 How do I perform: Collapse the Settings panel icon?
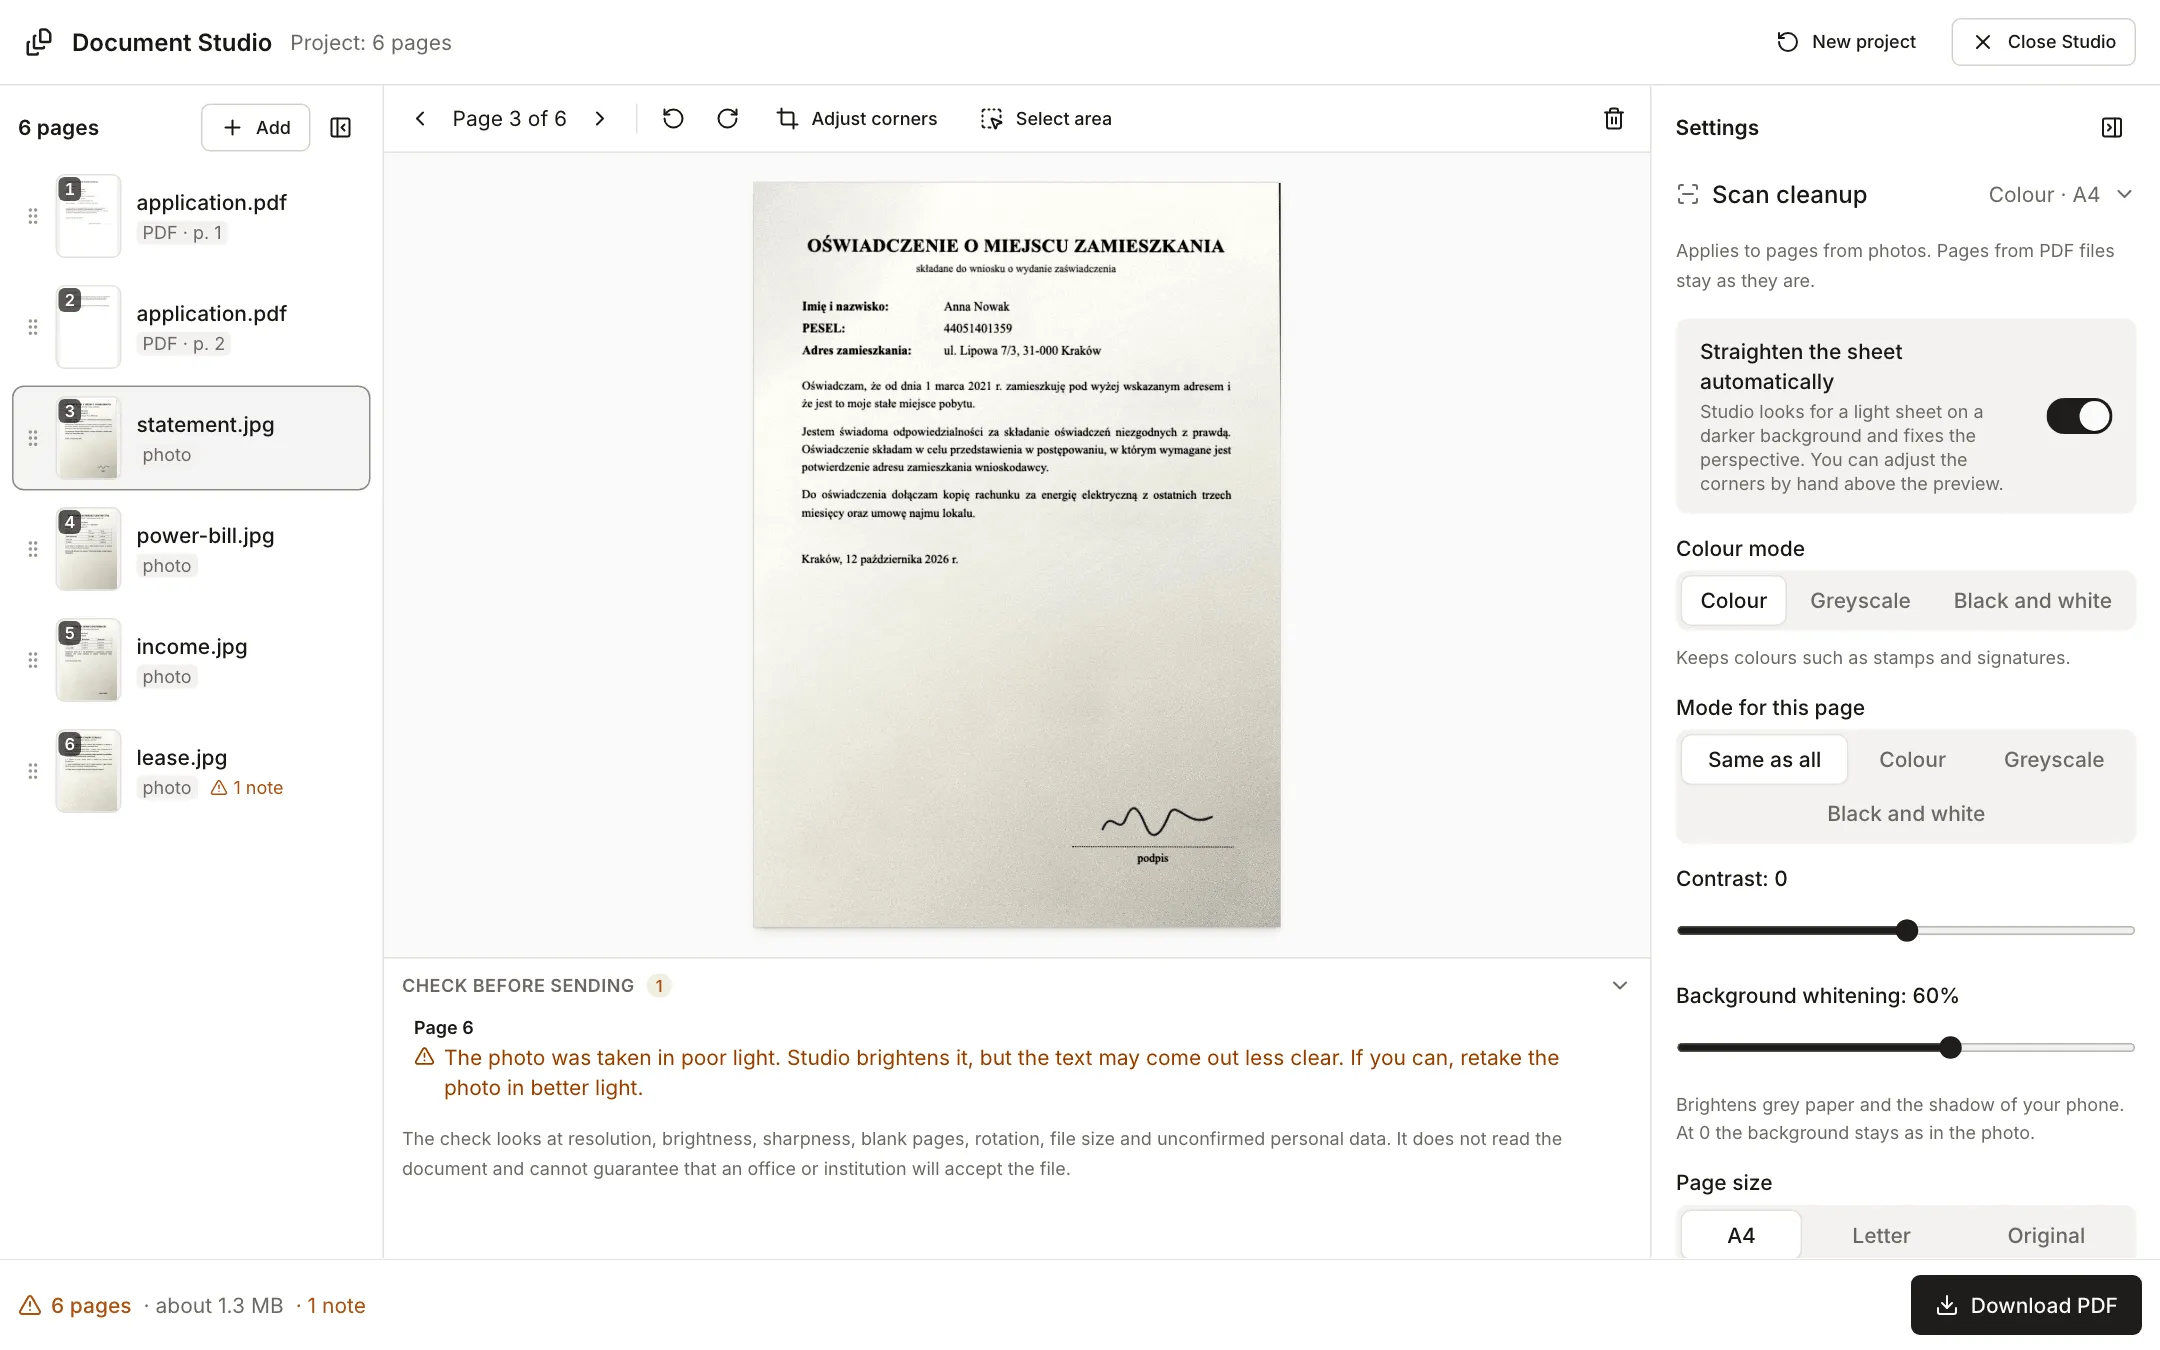click(2112, 128)
